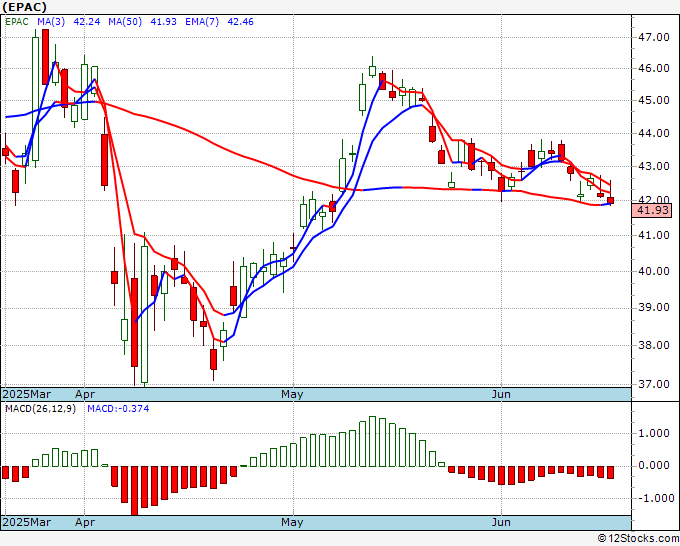The width and height of the screenshot is (680, 546).
Task: Click the 45.00 price axis label
Action: 654,100
